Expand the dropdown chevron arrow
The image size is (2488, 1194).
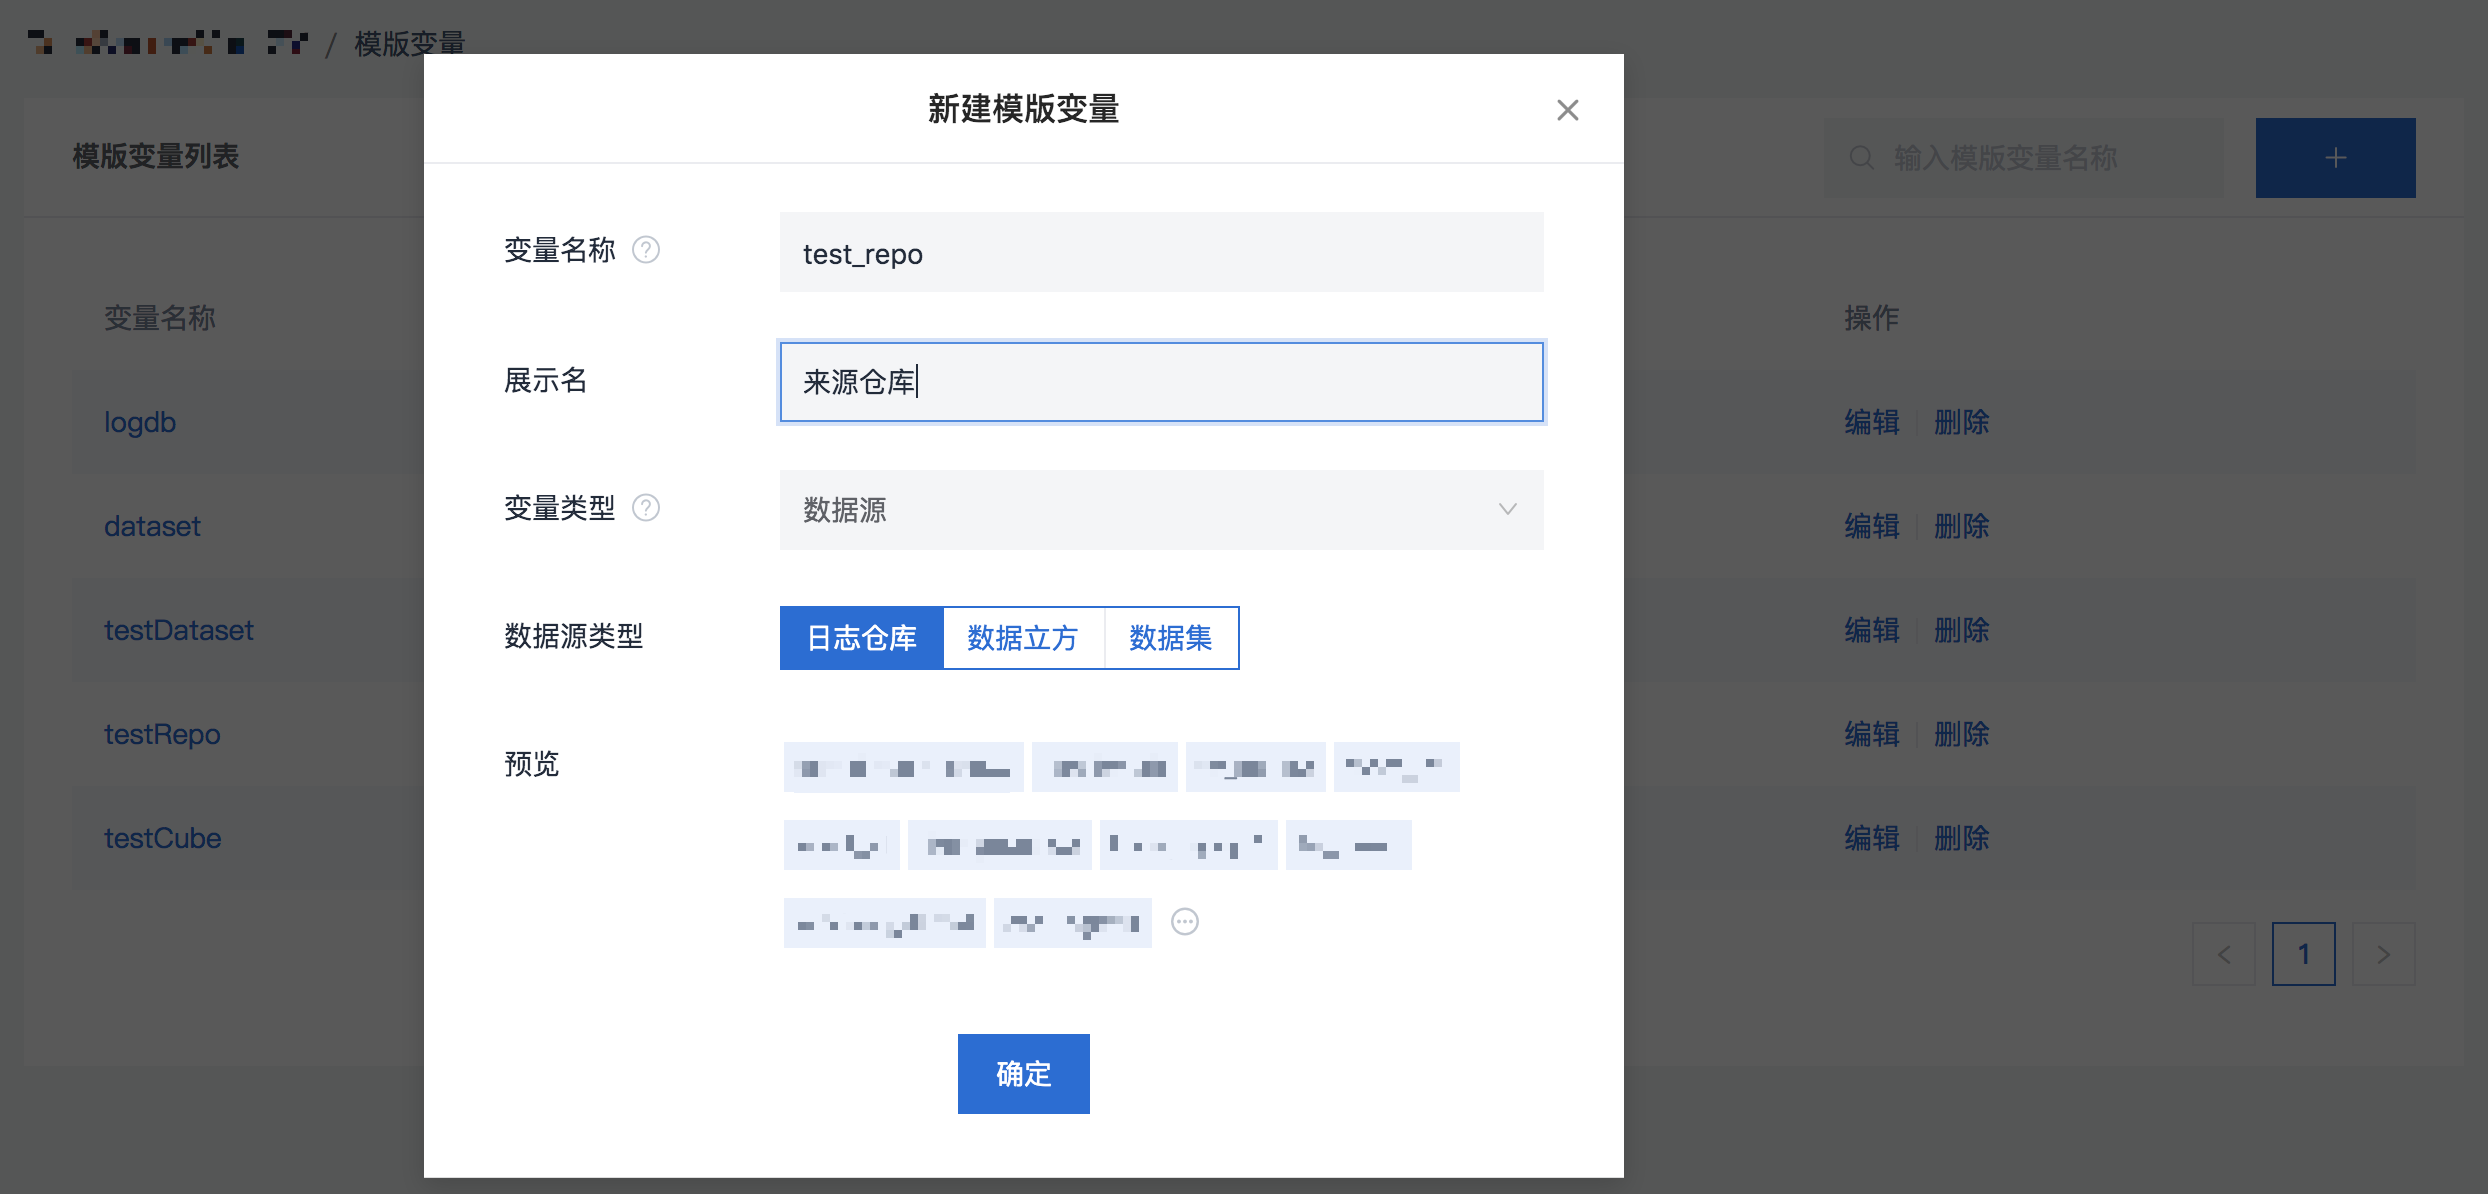[x=1508, y=509]
